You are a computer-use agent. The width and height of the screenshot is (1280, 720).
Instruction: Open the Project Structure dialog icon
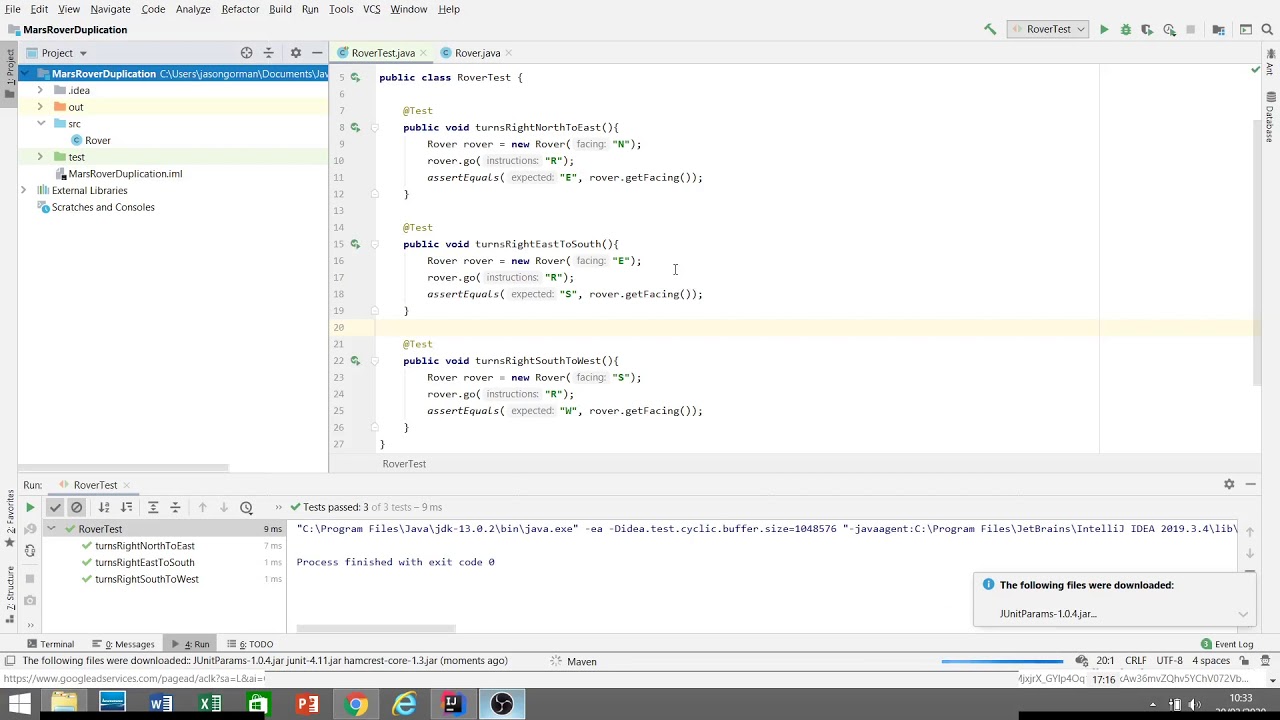[1218, 30]
